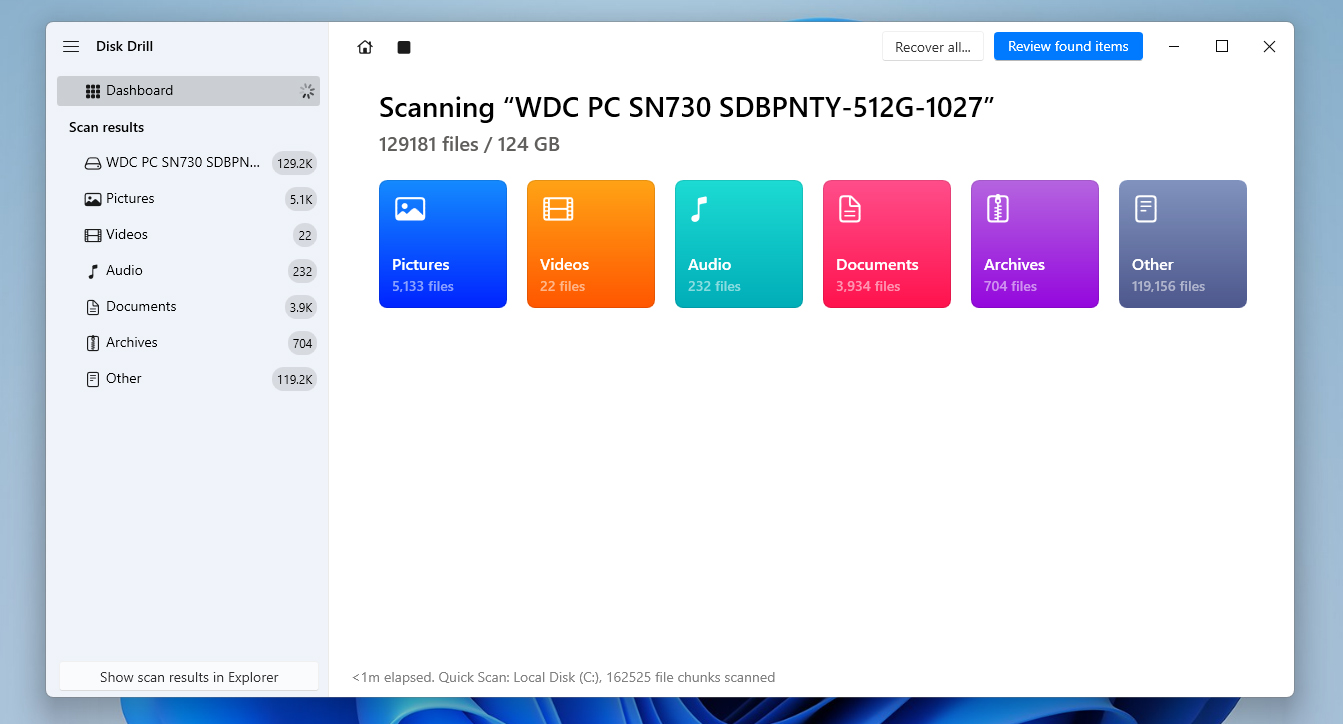Image resolution: width=1343 pixels, height=724 pixels.
Task: Open the blue Pictures card title
Action: (x=421, y=265)
